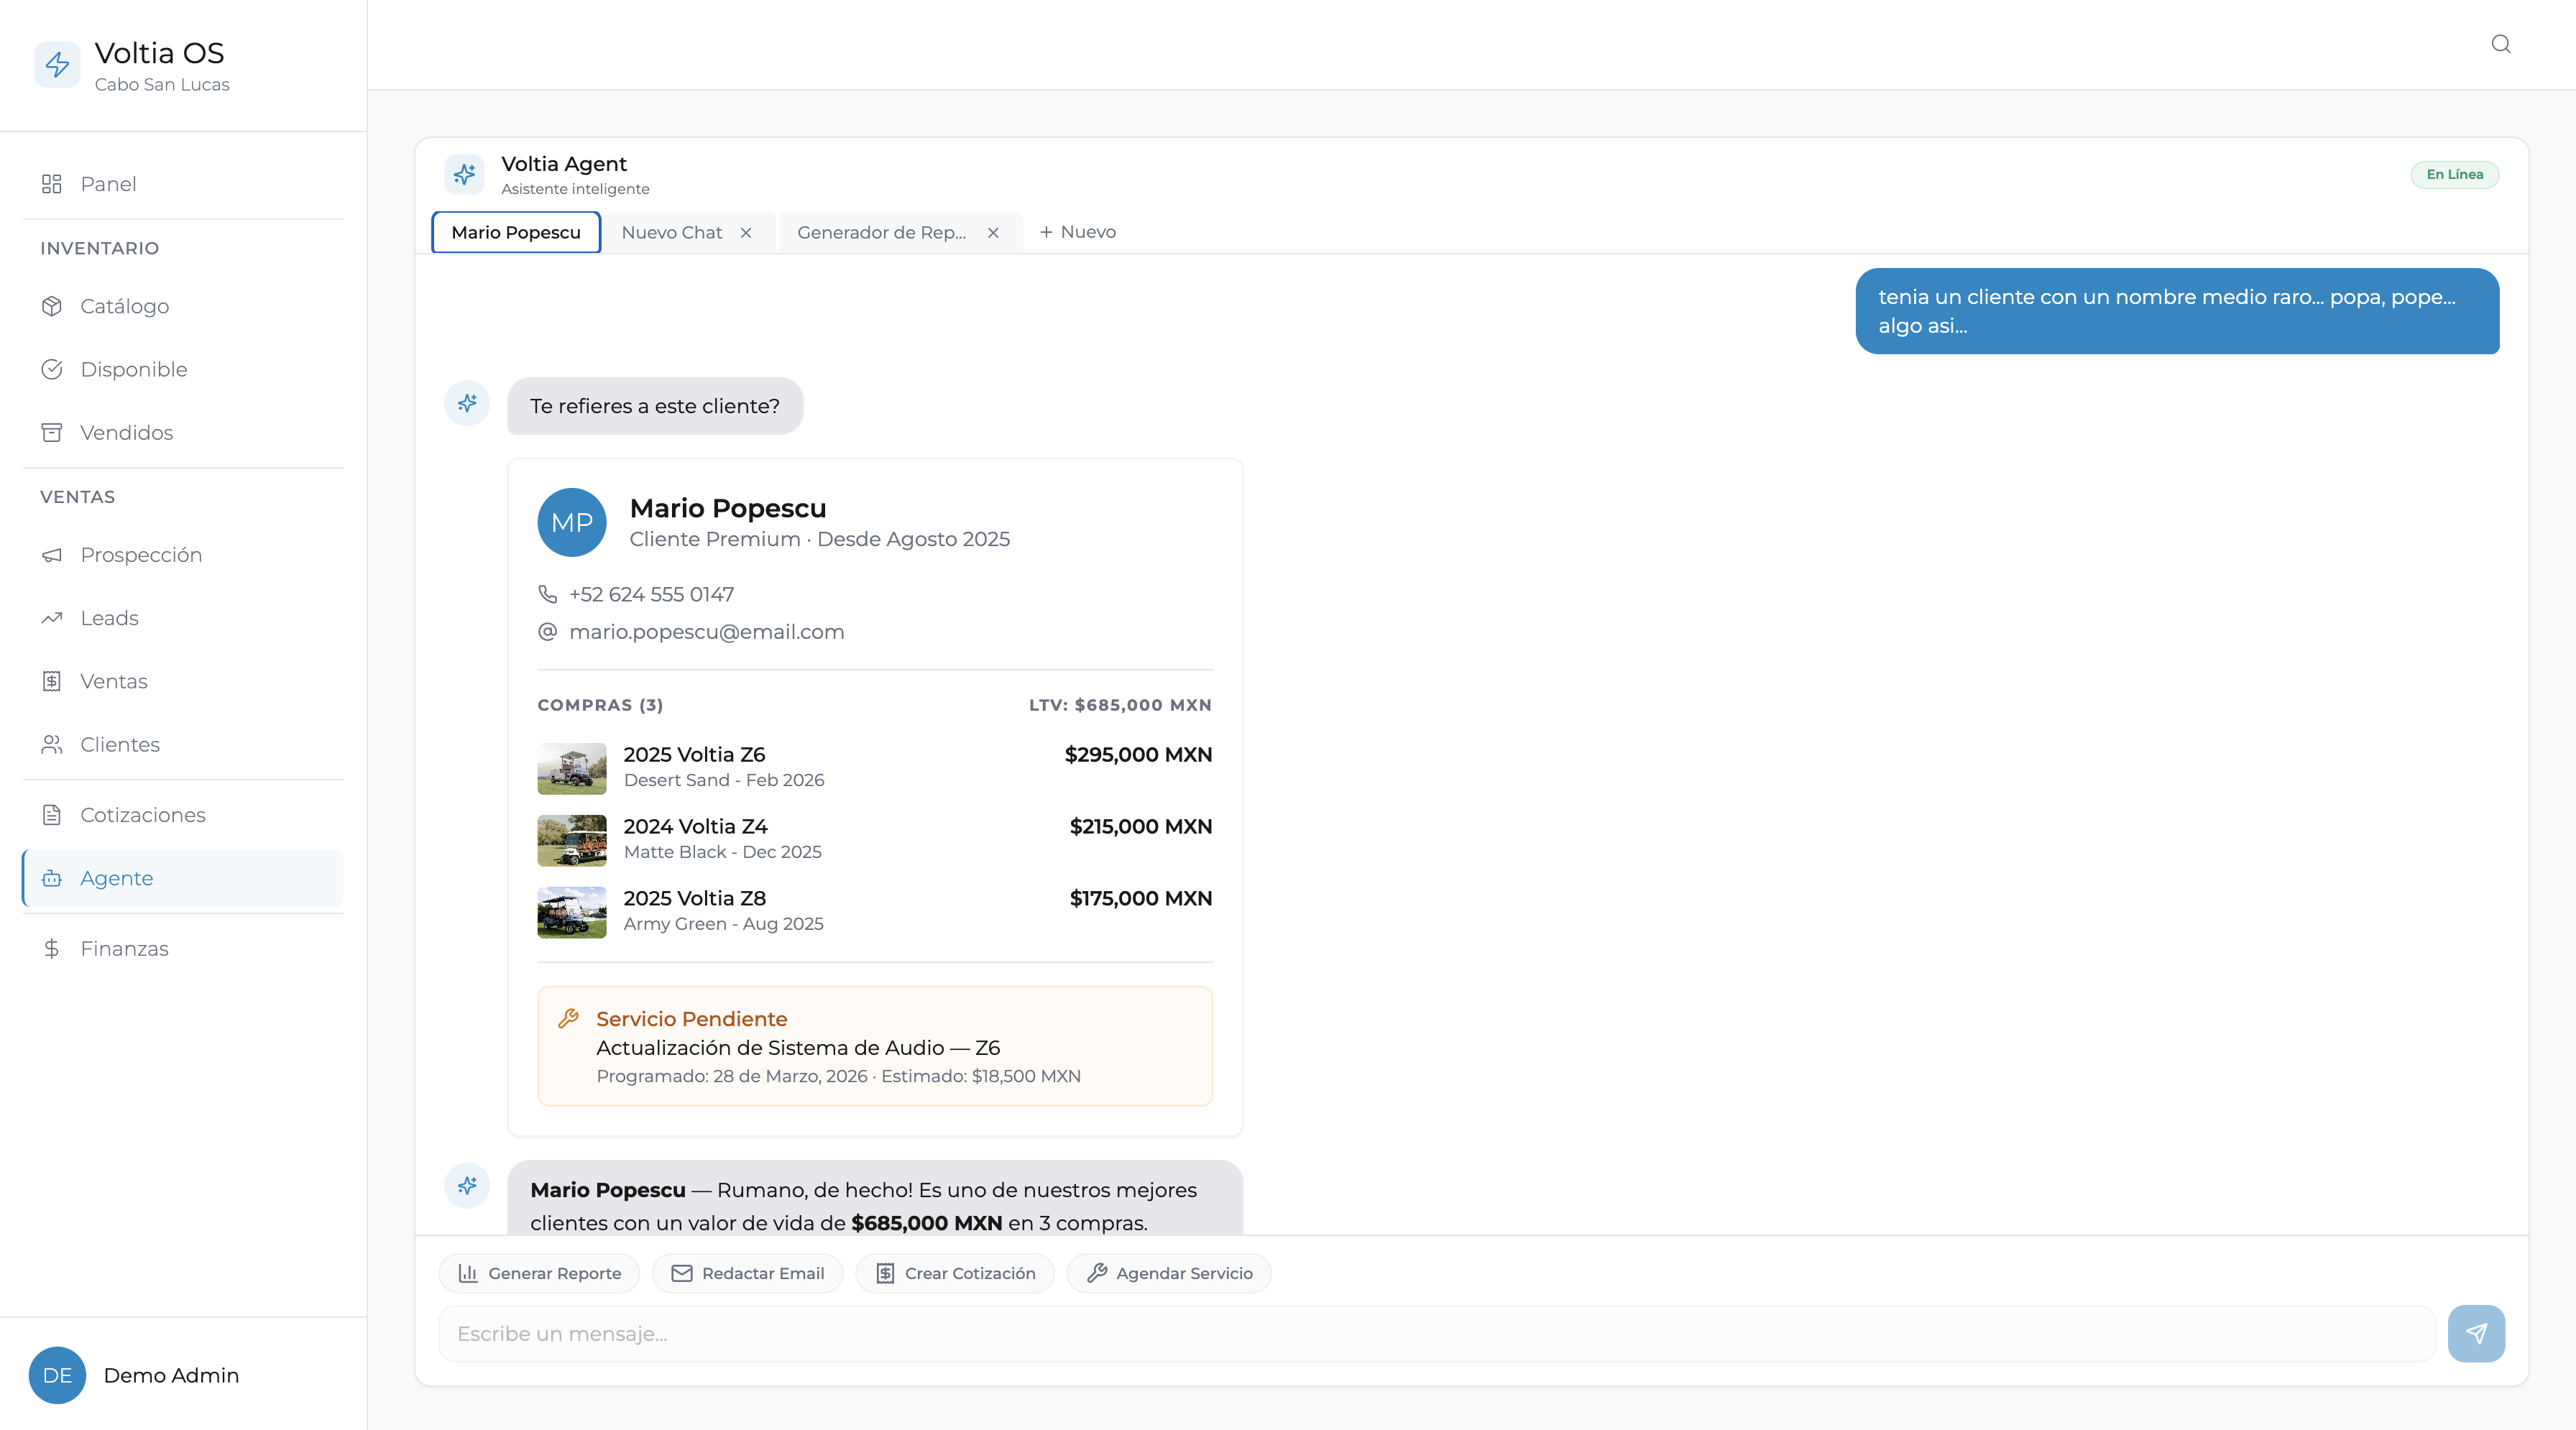Click the MP avatar circle of Mario Popescu
This screenshot has width=2576, height=1430.
click(572, 522)
